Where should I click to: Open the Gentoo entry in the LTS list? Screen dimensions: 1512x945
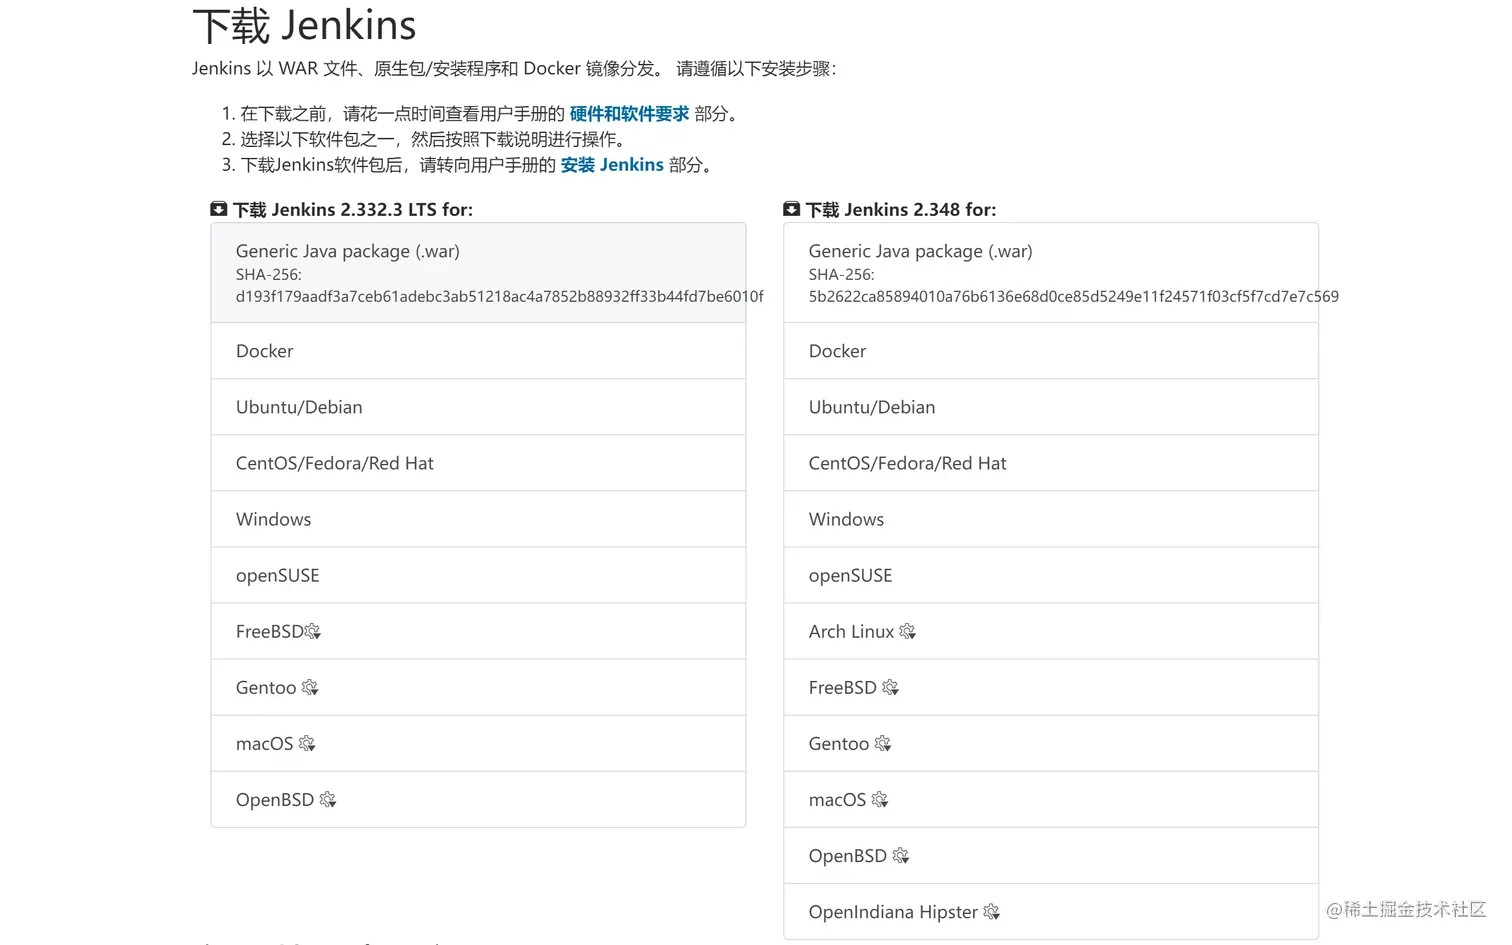(x=478, y=687)
